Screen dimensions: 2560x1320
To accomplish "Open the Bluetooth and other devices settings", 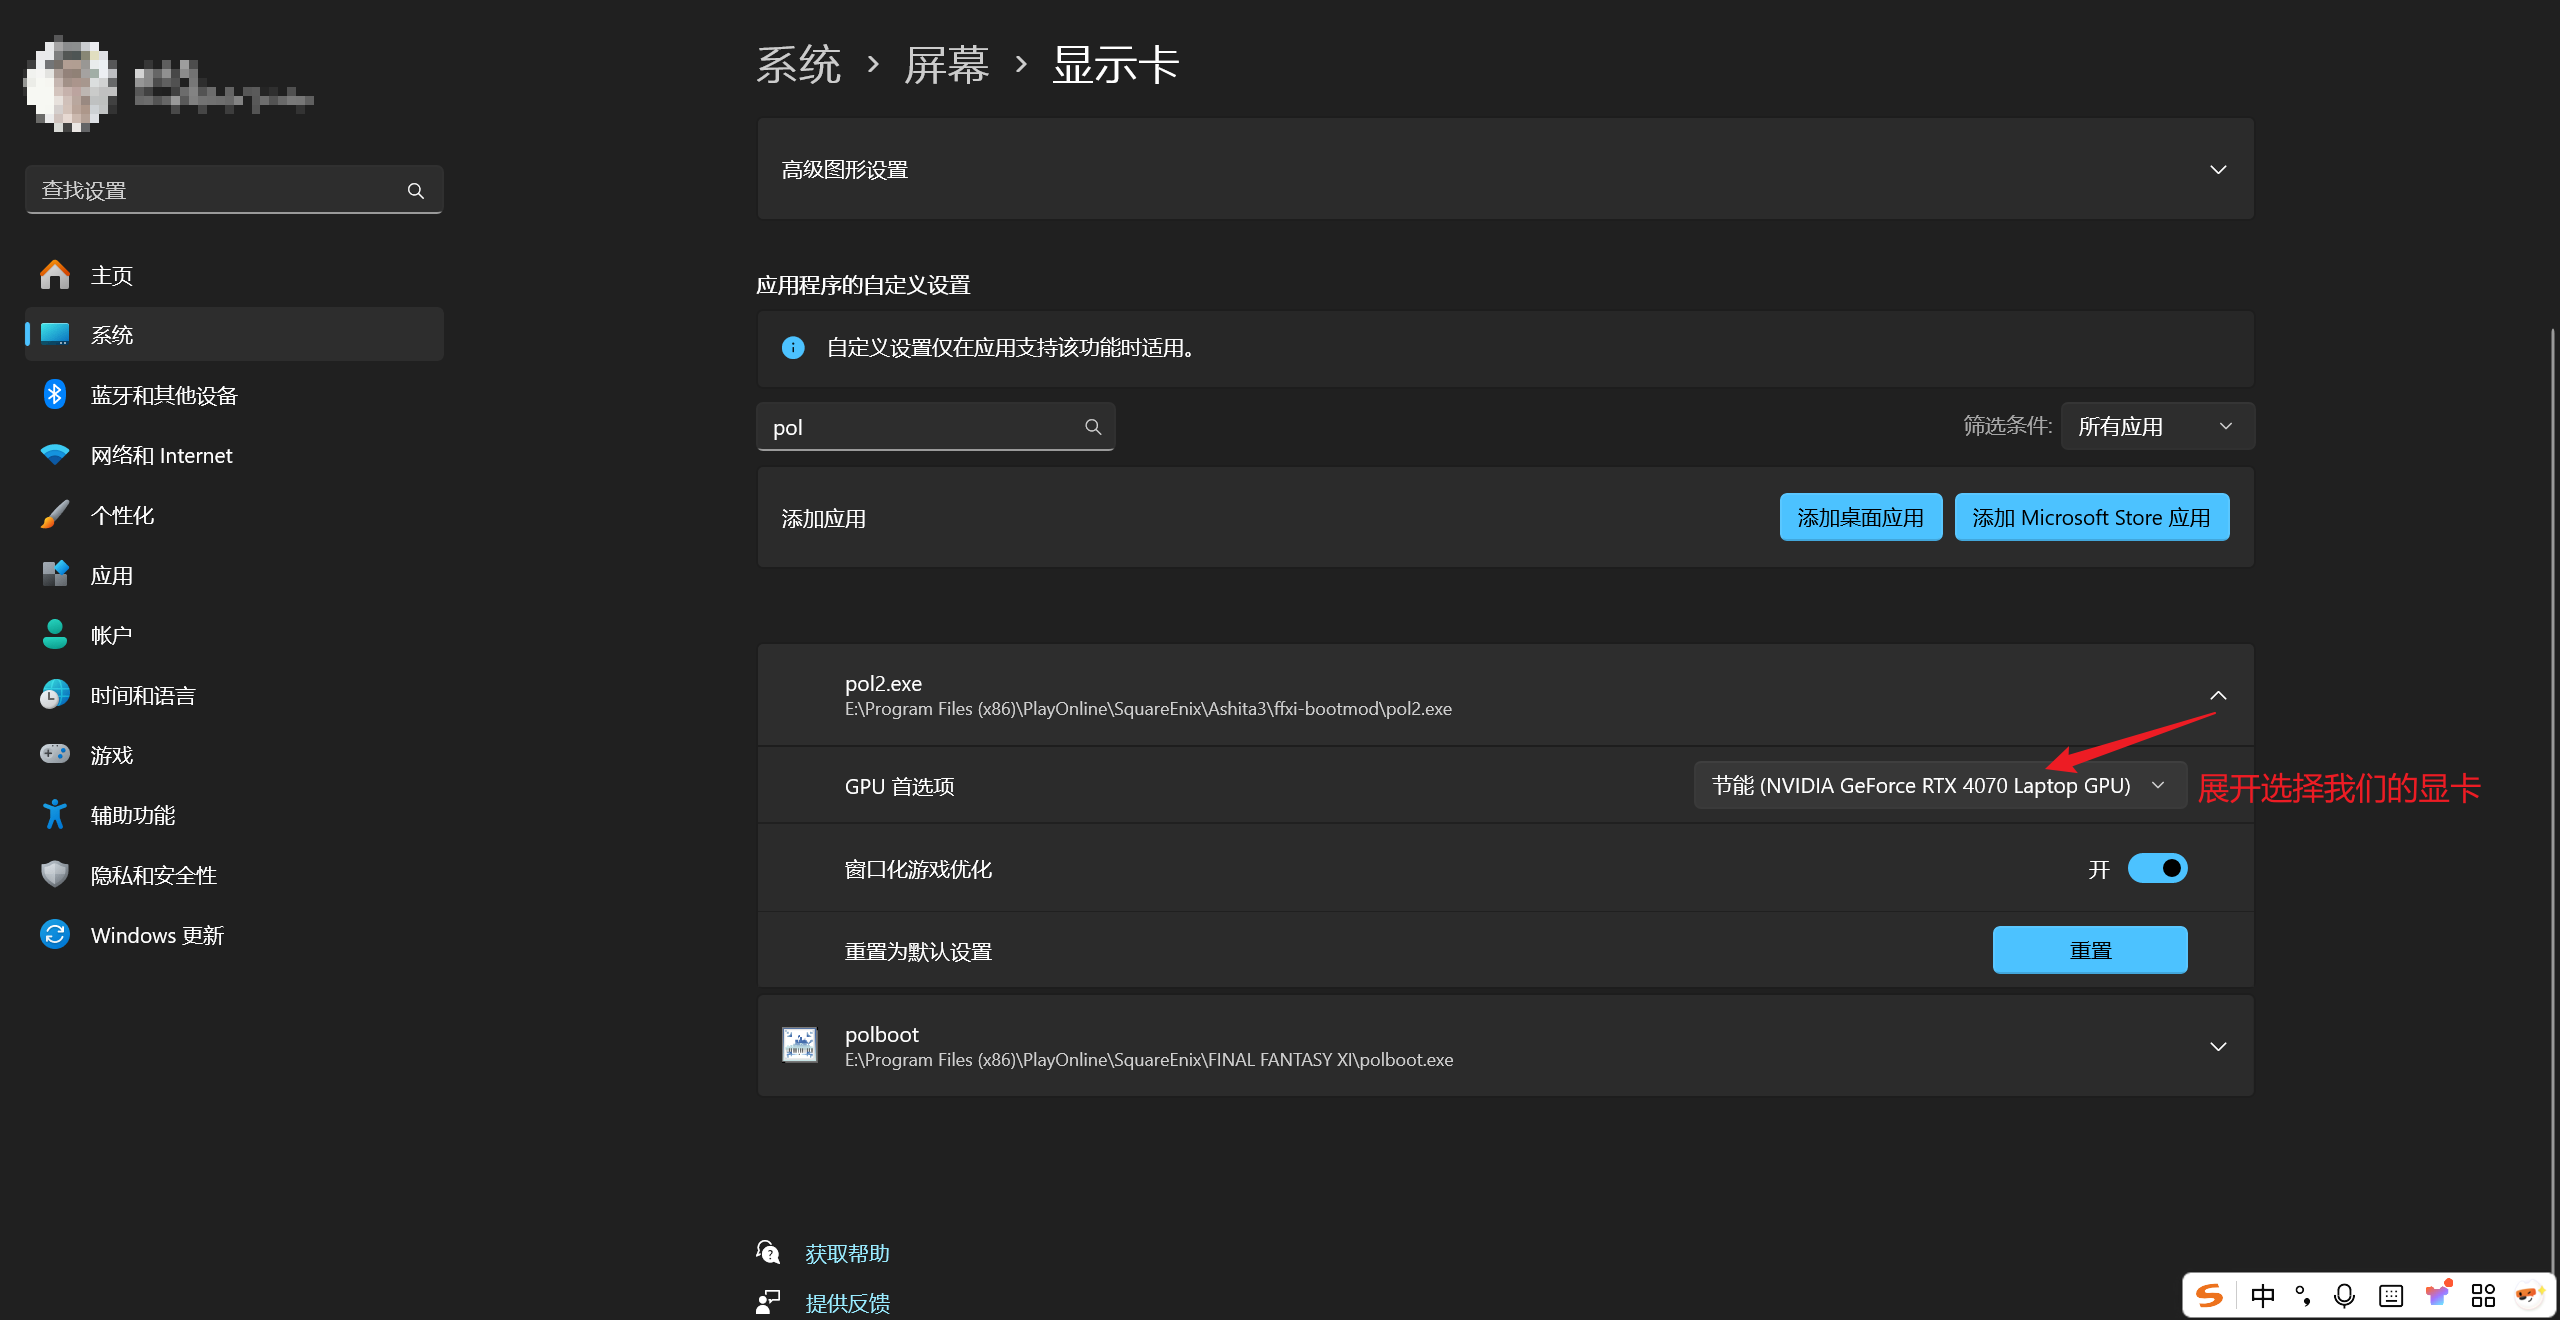I will point(163,395).
